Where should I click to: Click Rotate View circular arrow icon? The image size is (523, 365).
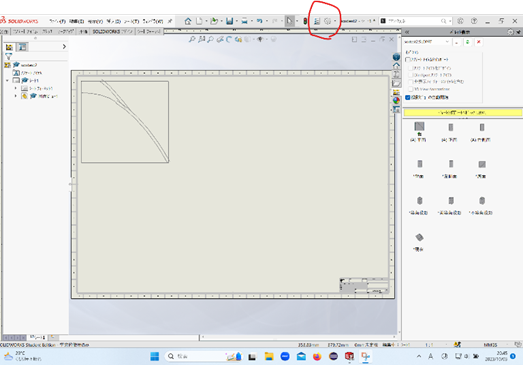tap(229, 39)
